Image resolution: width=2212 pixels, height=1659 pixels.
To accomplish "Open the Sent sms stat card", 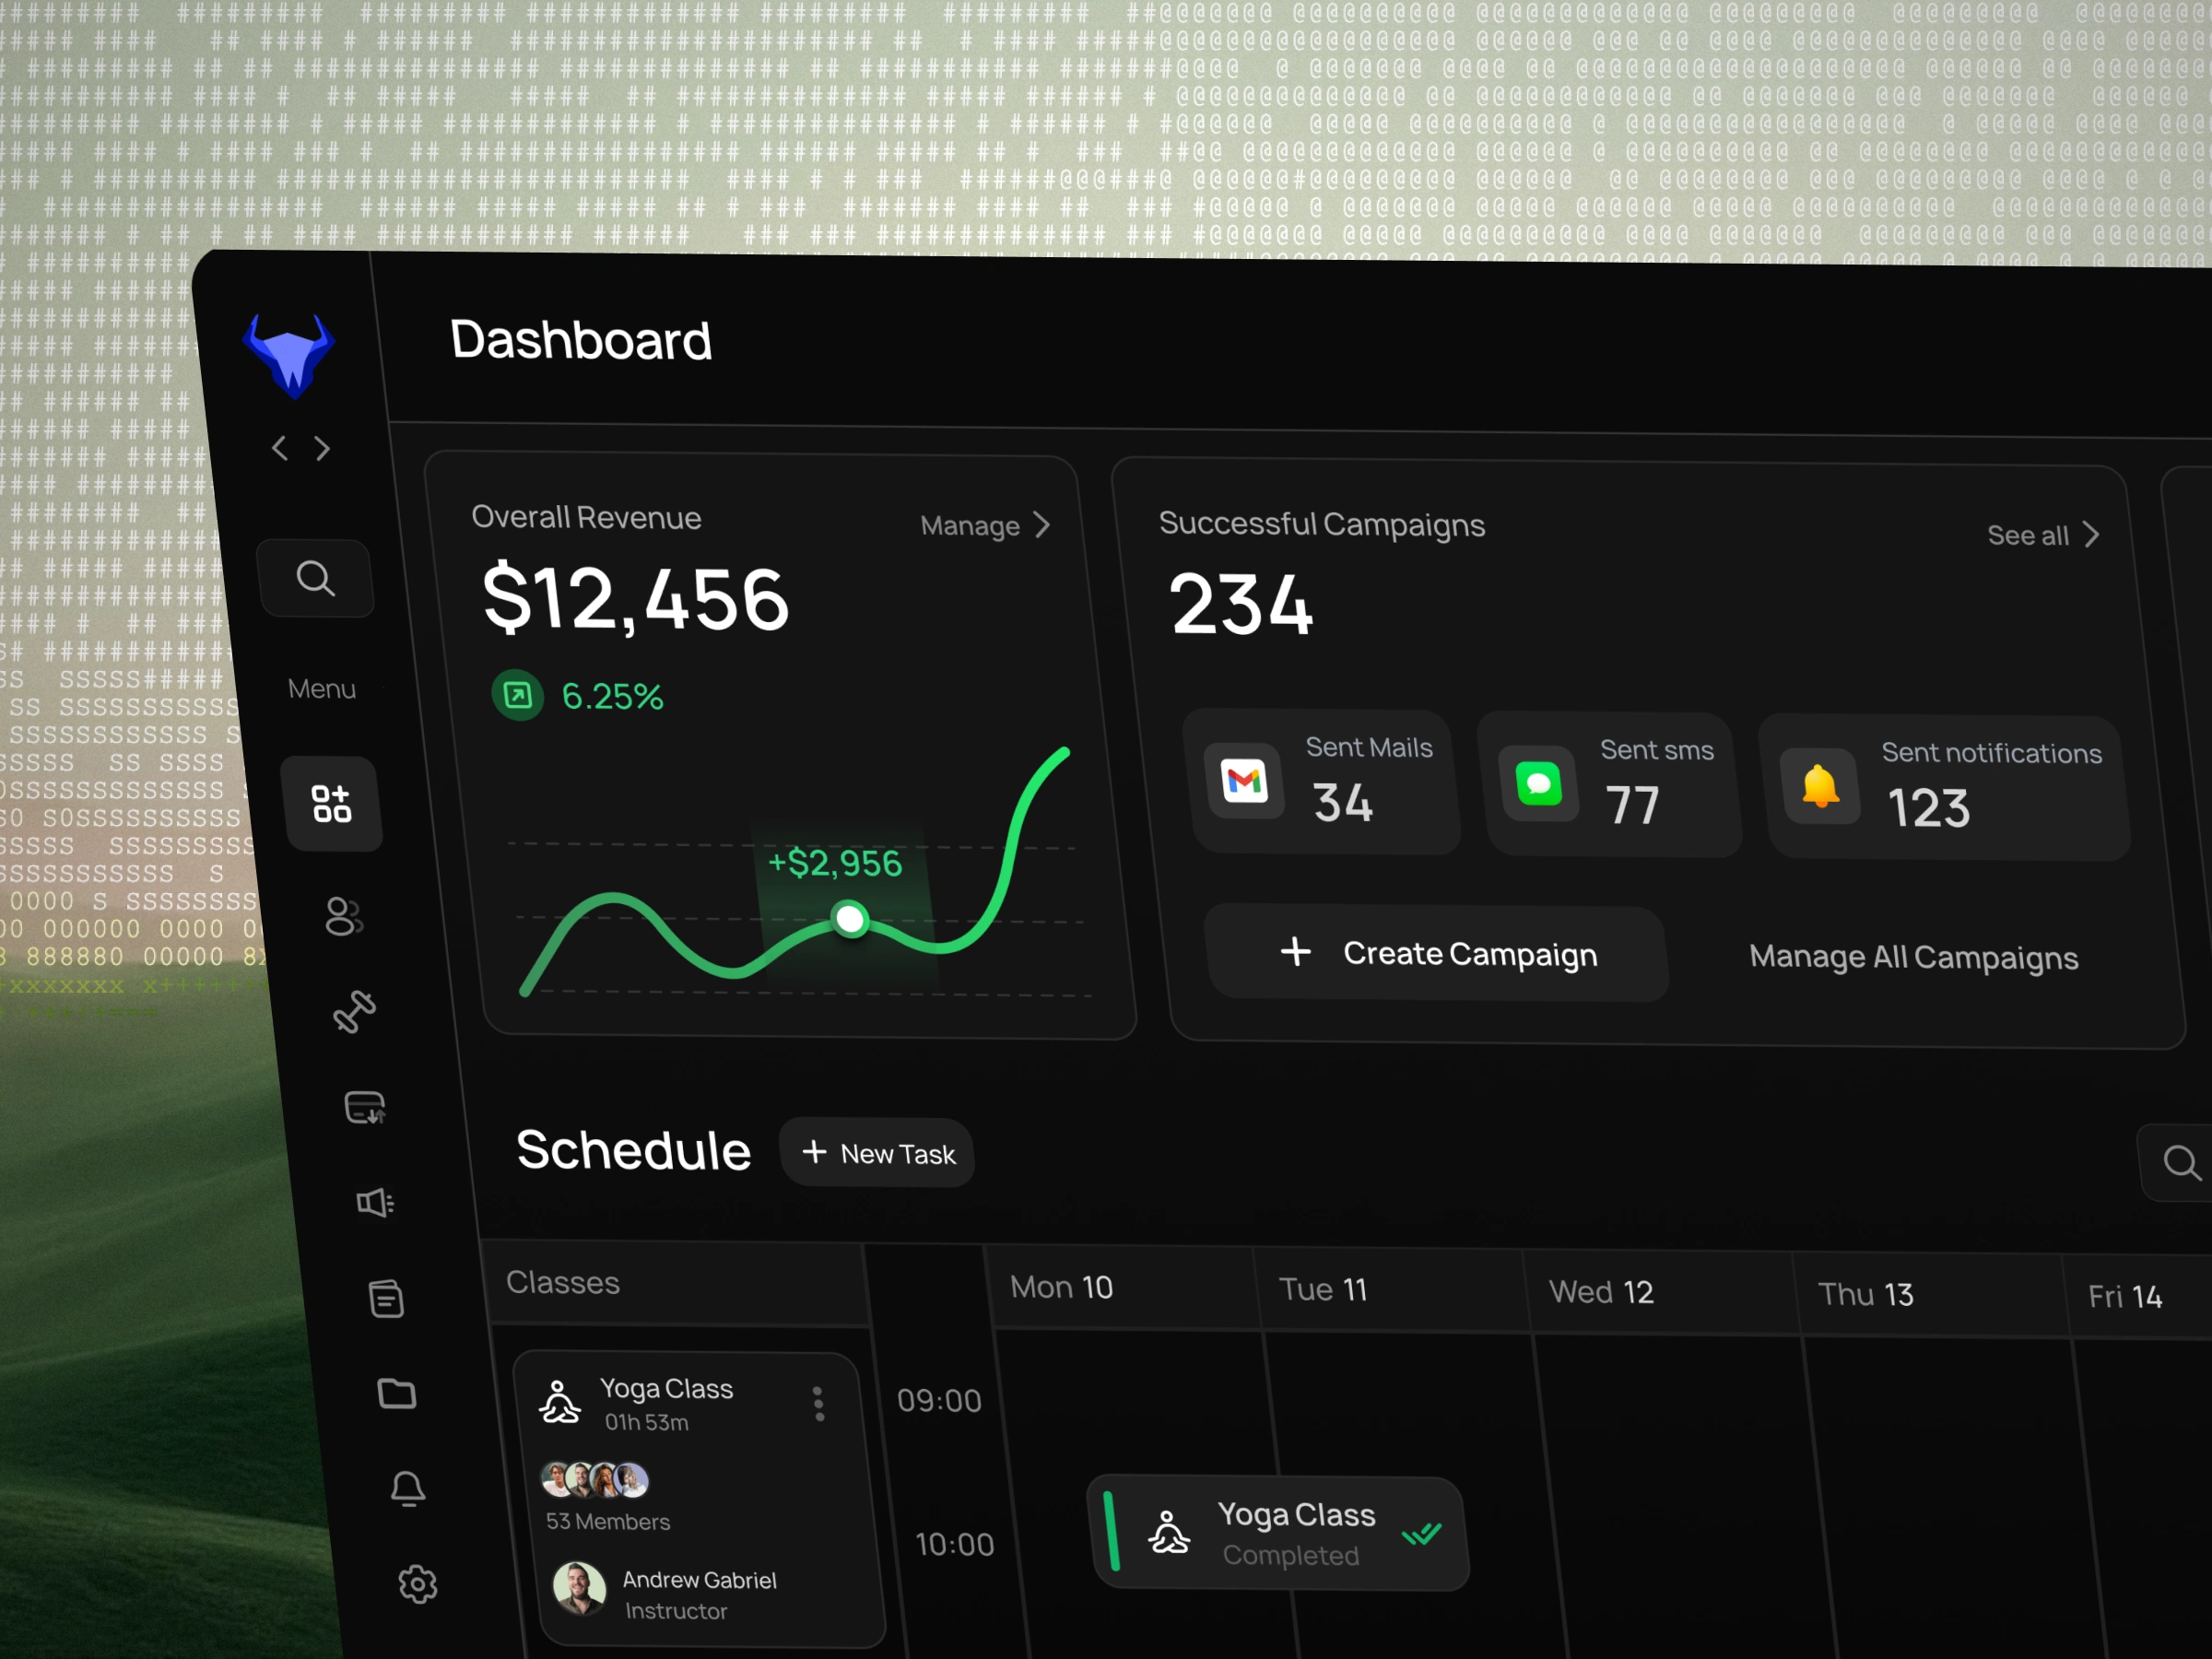I will tap(1610, 785).
